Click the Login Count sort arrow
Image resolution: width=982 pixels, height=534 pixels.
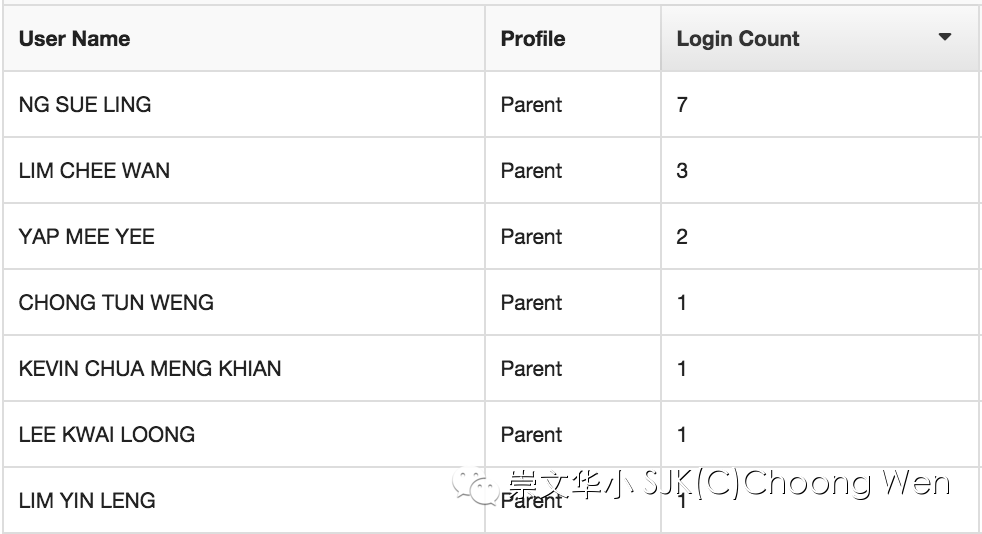(944, 37)
